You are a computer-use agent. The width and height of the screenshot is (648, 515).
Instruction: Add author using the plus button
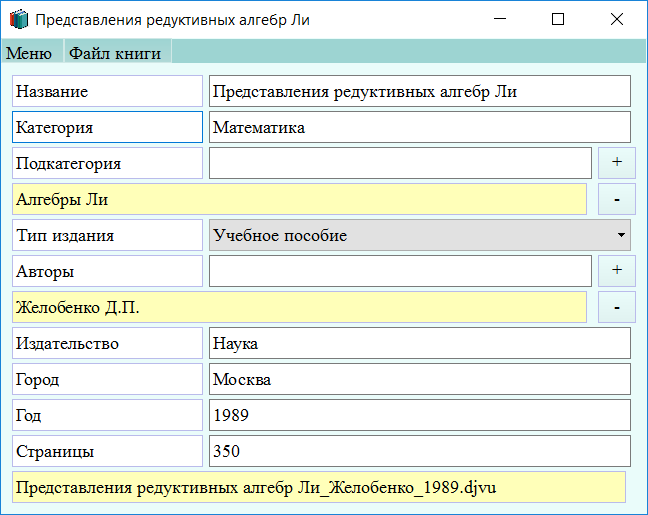tap(616, 270)
